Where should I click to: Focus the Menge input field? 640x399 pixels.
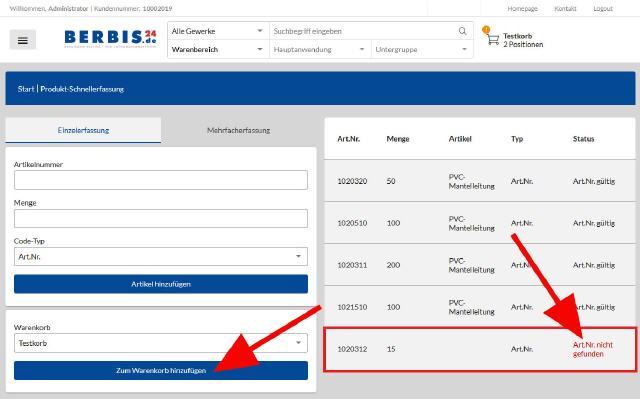click(161, 219)
